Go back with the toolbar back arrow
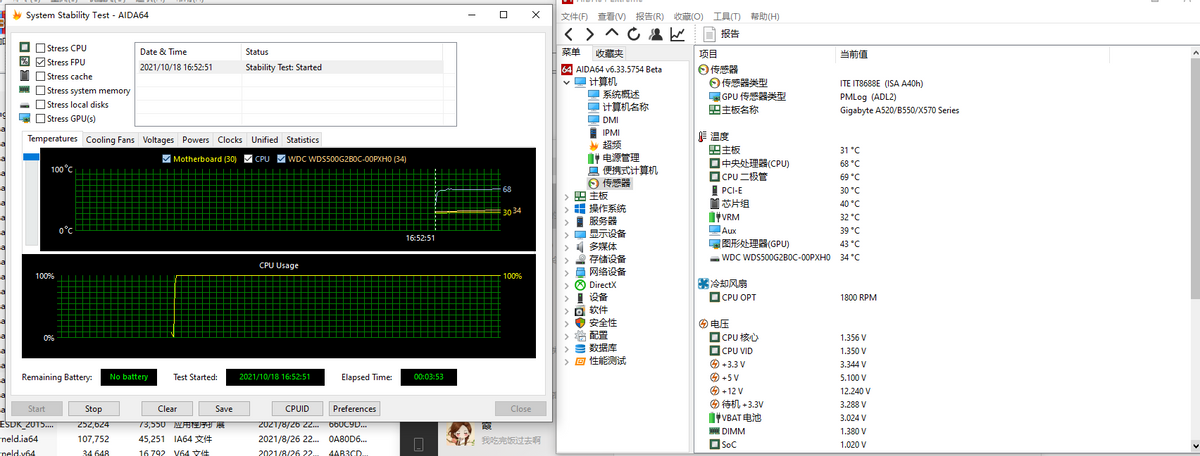This screenshot has width=1200, height=456. pos(569,34)
